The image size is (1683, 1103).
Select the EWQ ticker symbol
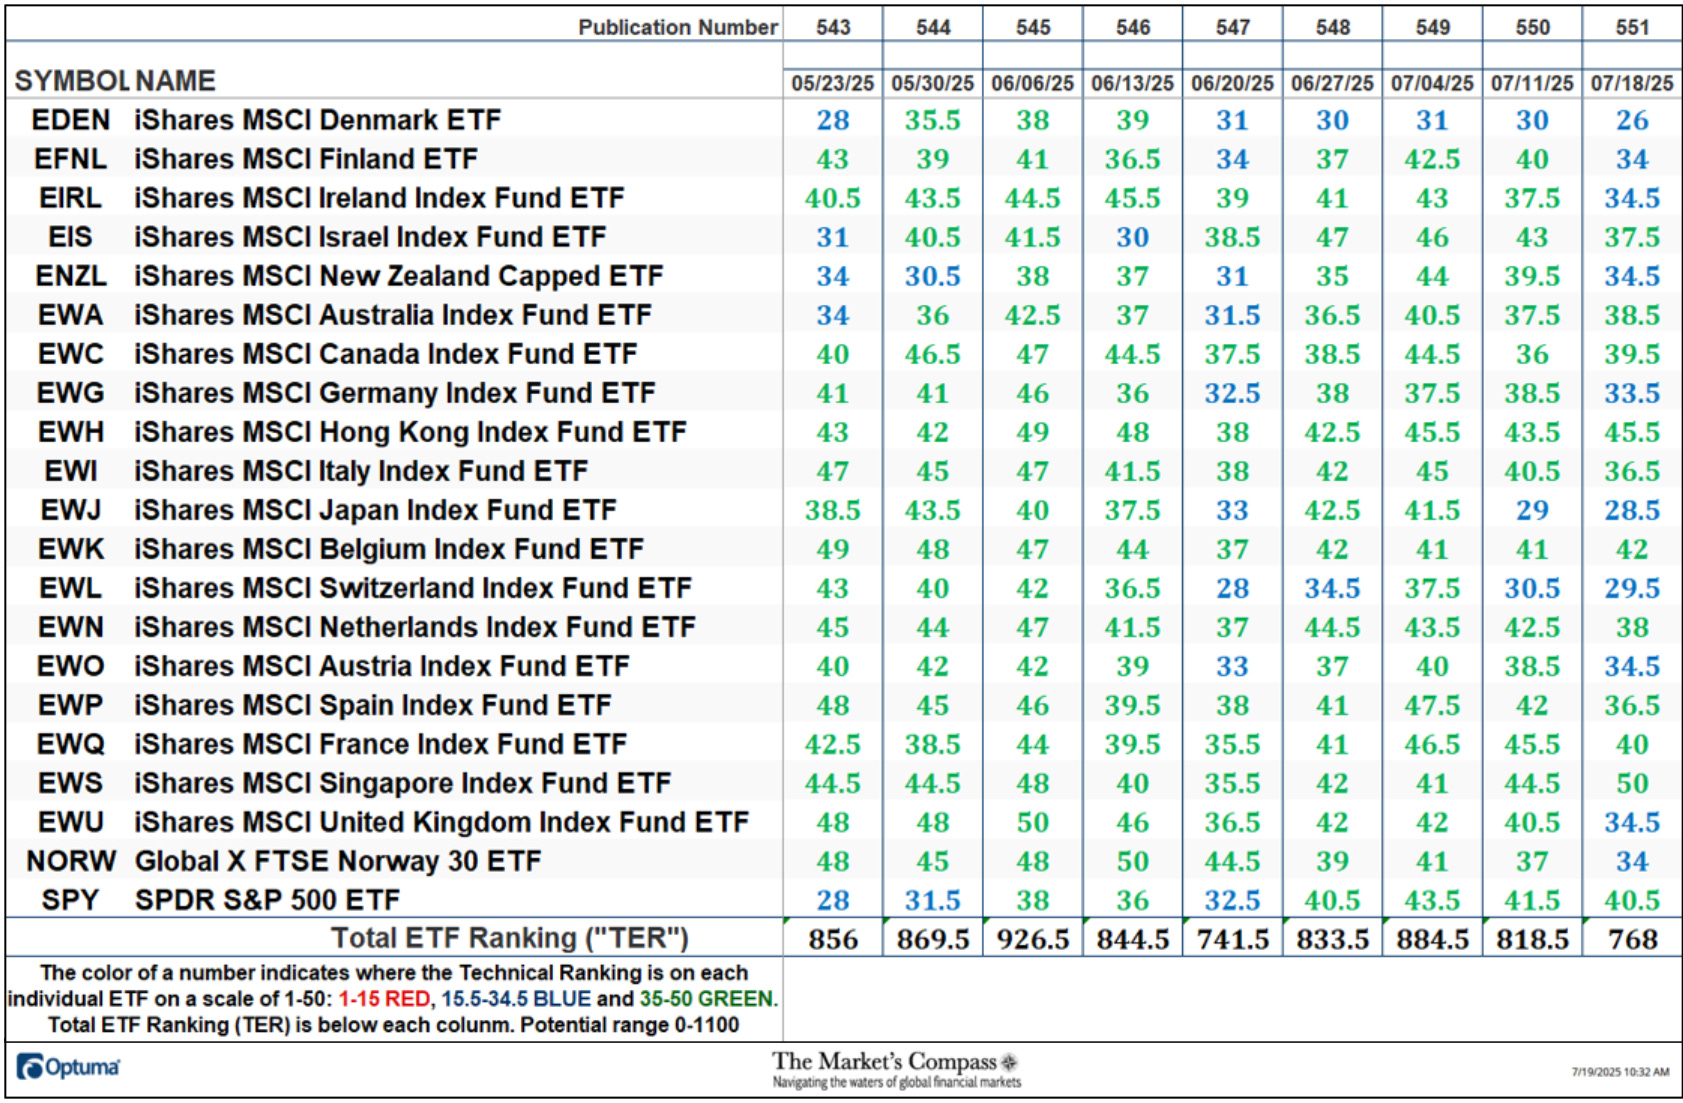pyautogui.click(x=70, y=744)
